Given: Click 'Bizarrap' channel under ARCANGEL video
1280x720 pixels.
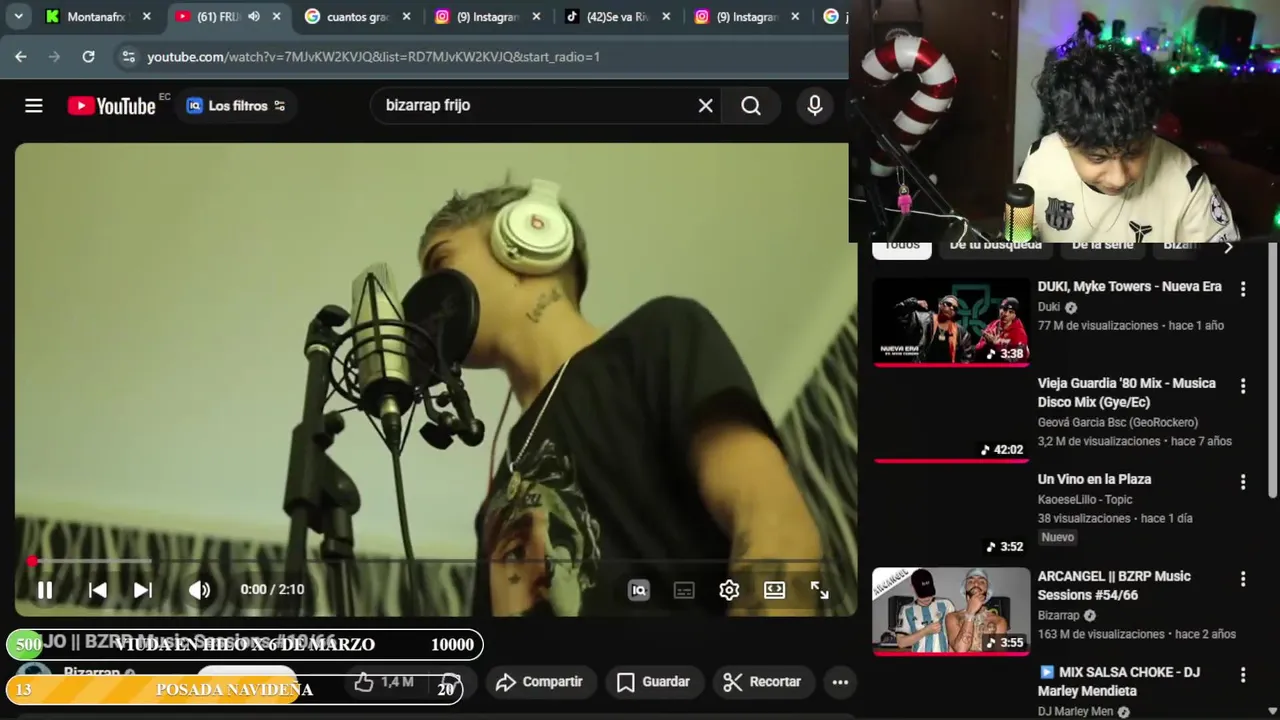Looking at the screenshot, I should click(1058, 615).
